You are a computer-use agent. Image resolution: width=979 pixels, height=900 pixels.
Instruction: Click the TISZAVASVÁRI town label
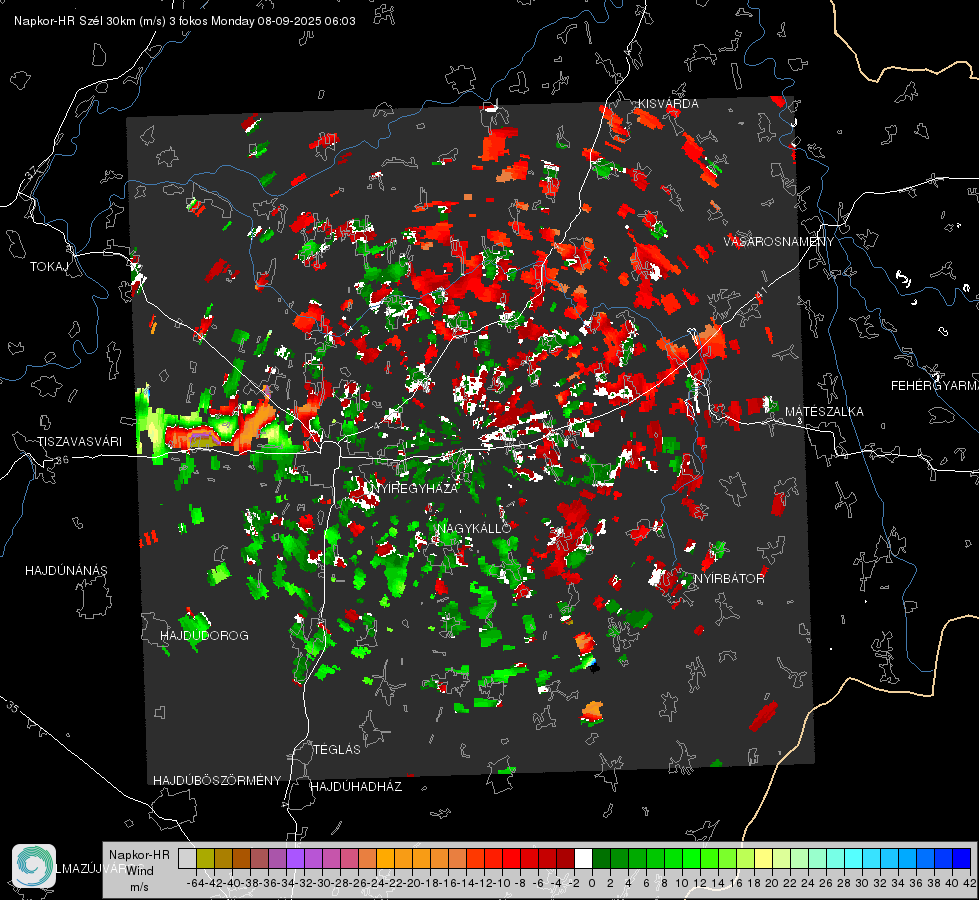point(79,442)
